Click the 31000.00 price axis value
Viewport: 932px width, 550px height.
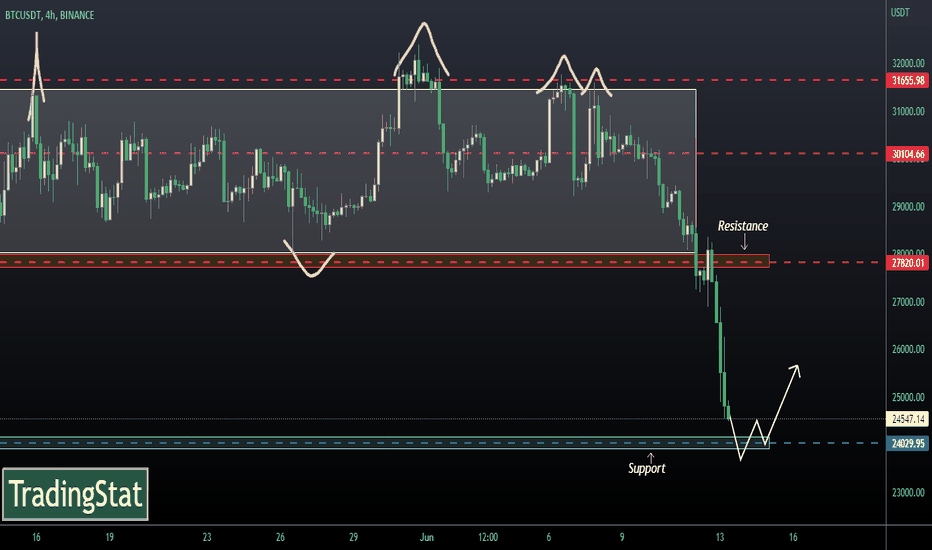(x=908, y=111)
